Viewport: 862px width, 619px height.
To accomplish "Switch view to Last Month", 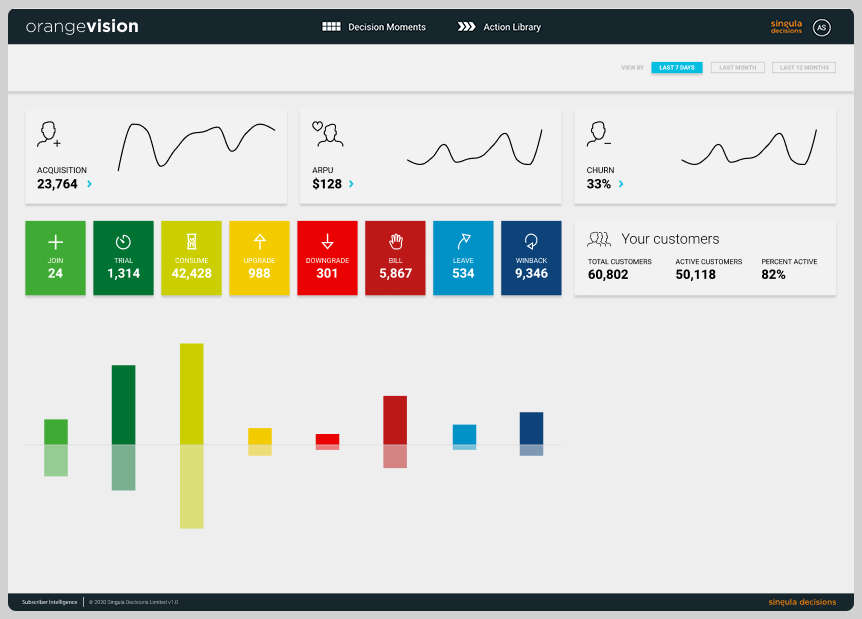I will tap(738, 68).
